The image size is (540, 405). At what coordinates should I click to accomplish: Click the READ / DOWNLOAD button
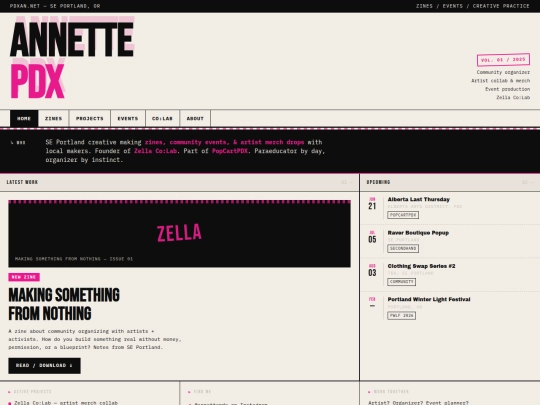[x=44, y=365]
